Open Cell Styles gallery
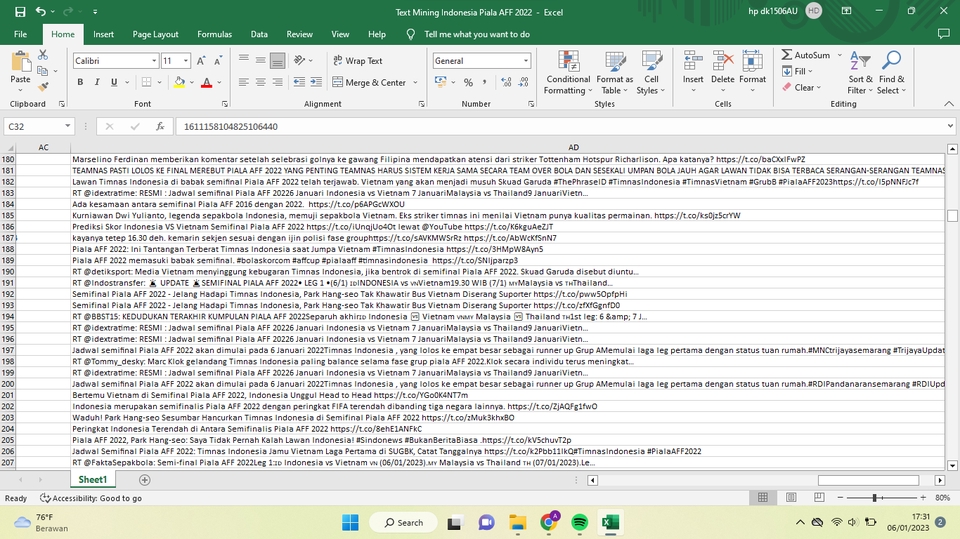This screenshot has height=539, width=960. [x=651, y=73]
